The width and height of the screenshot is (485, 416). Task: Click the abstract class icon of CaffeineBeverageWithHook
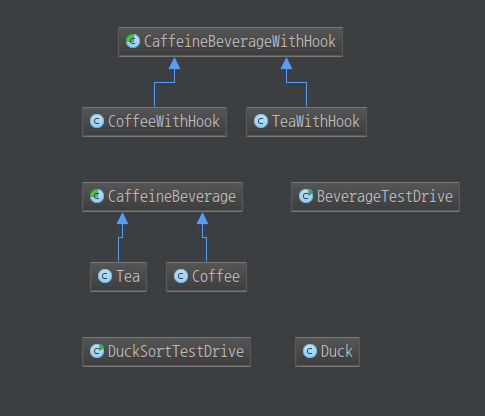[x=133, y=41]
